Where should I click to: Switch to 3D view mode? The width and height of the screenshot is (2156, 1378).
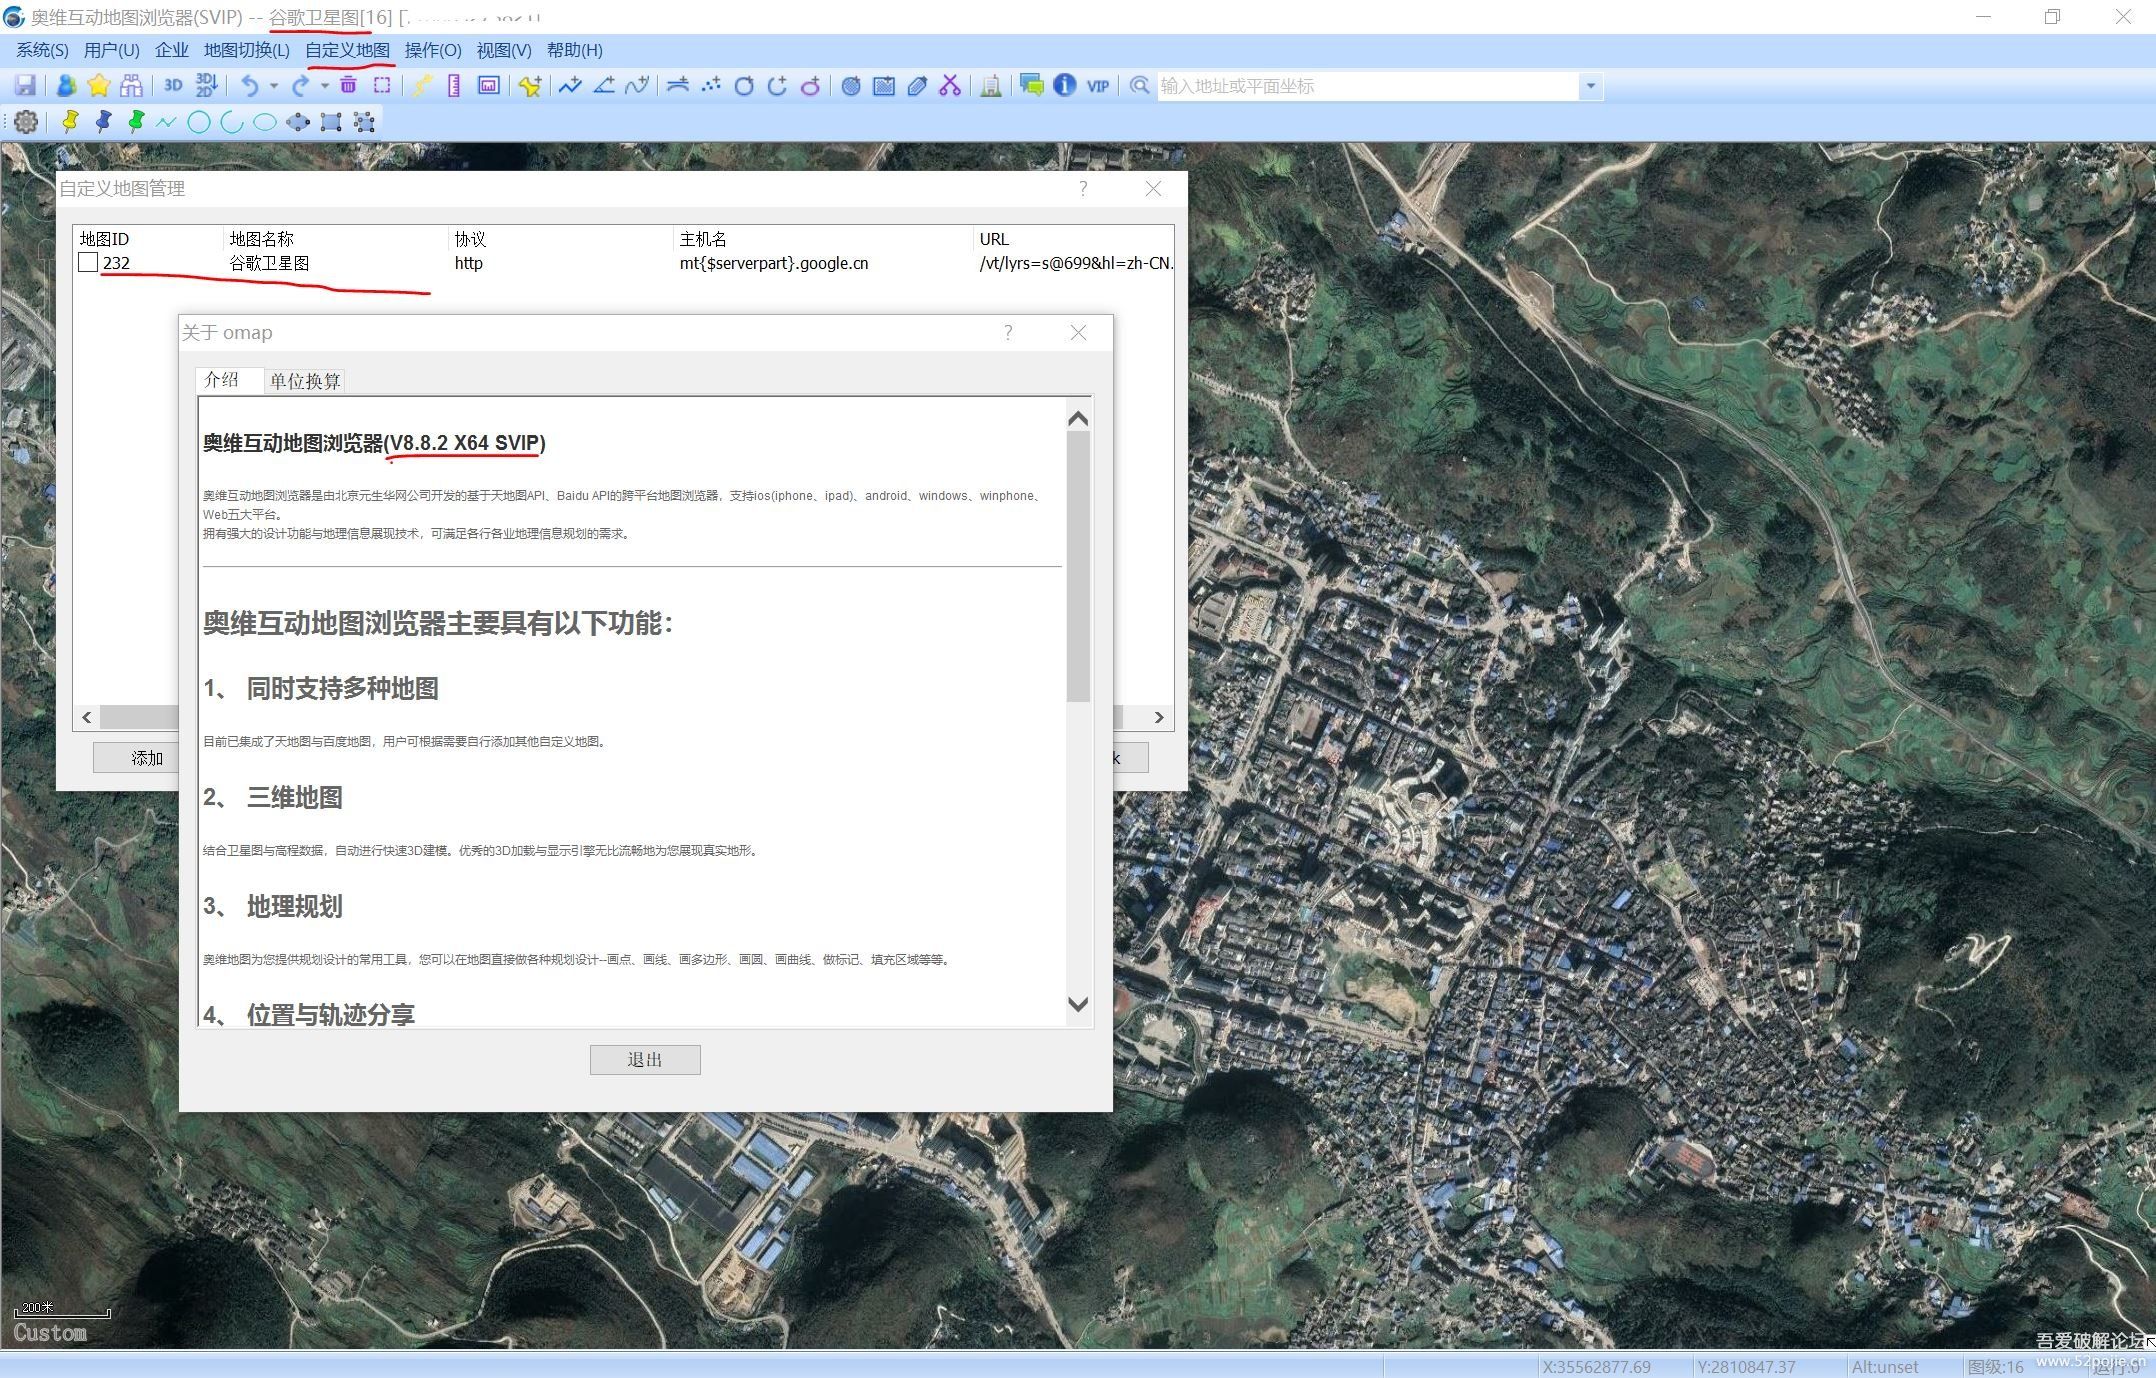(173, 86)
